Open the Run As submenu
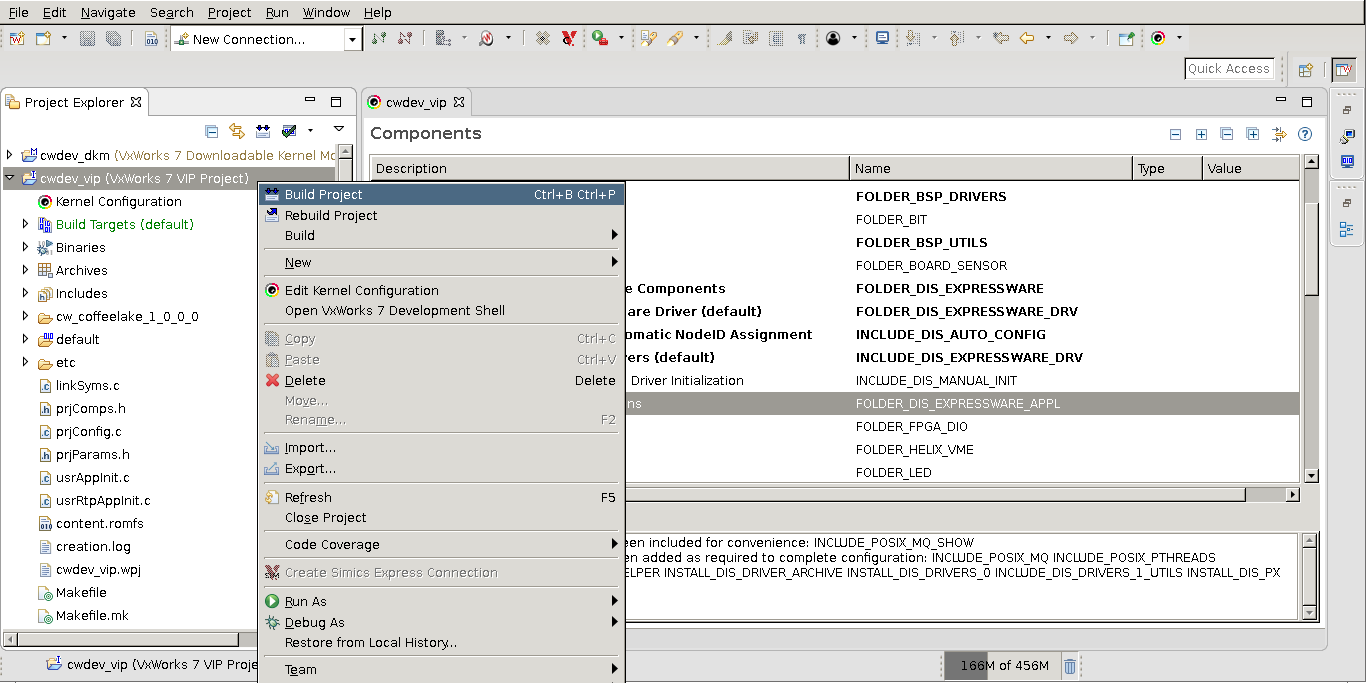The image size is (1366, 683). point(441,601)
